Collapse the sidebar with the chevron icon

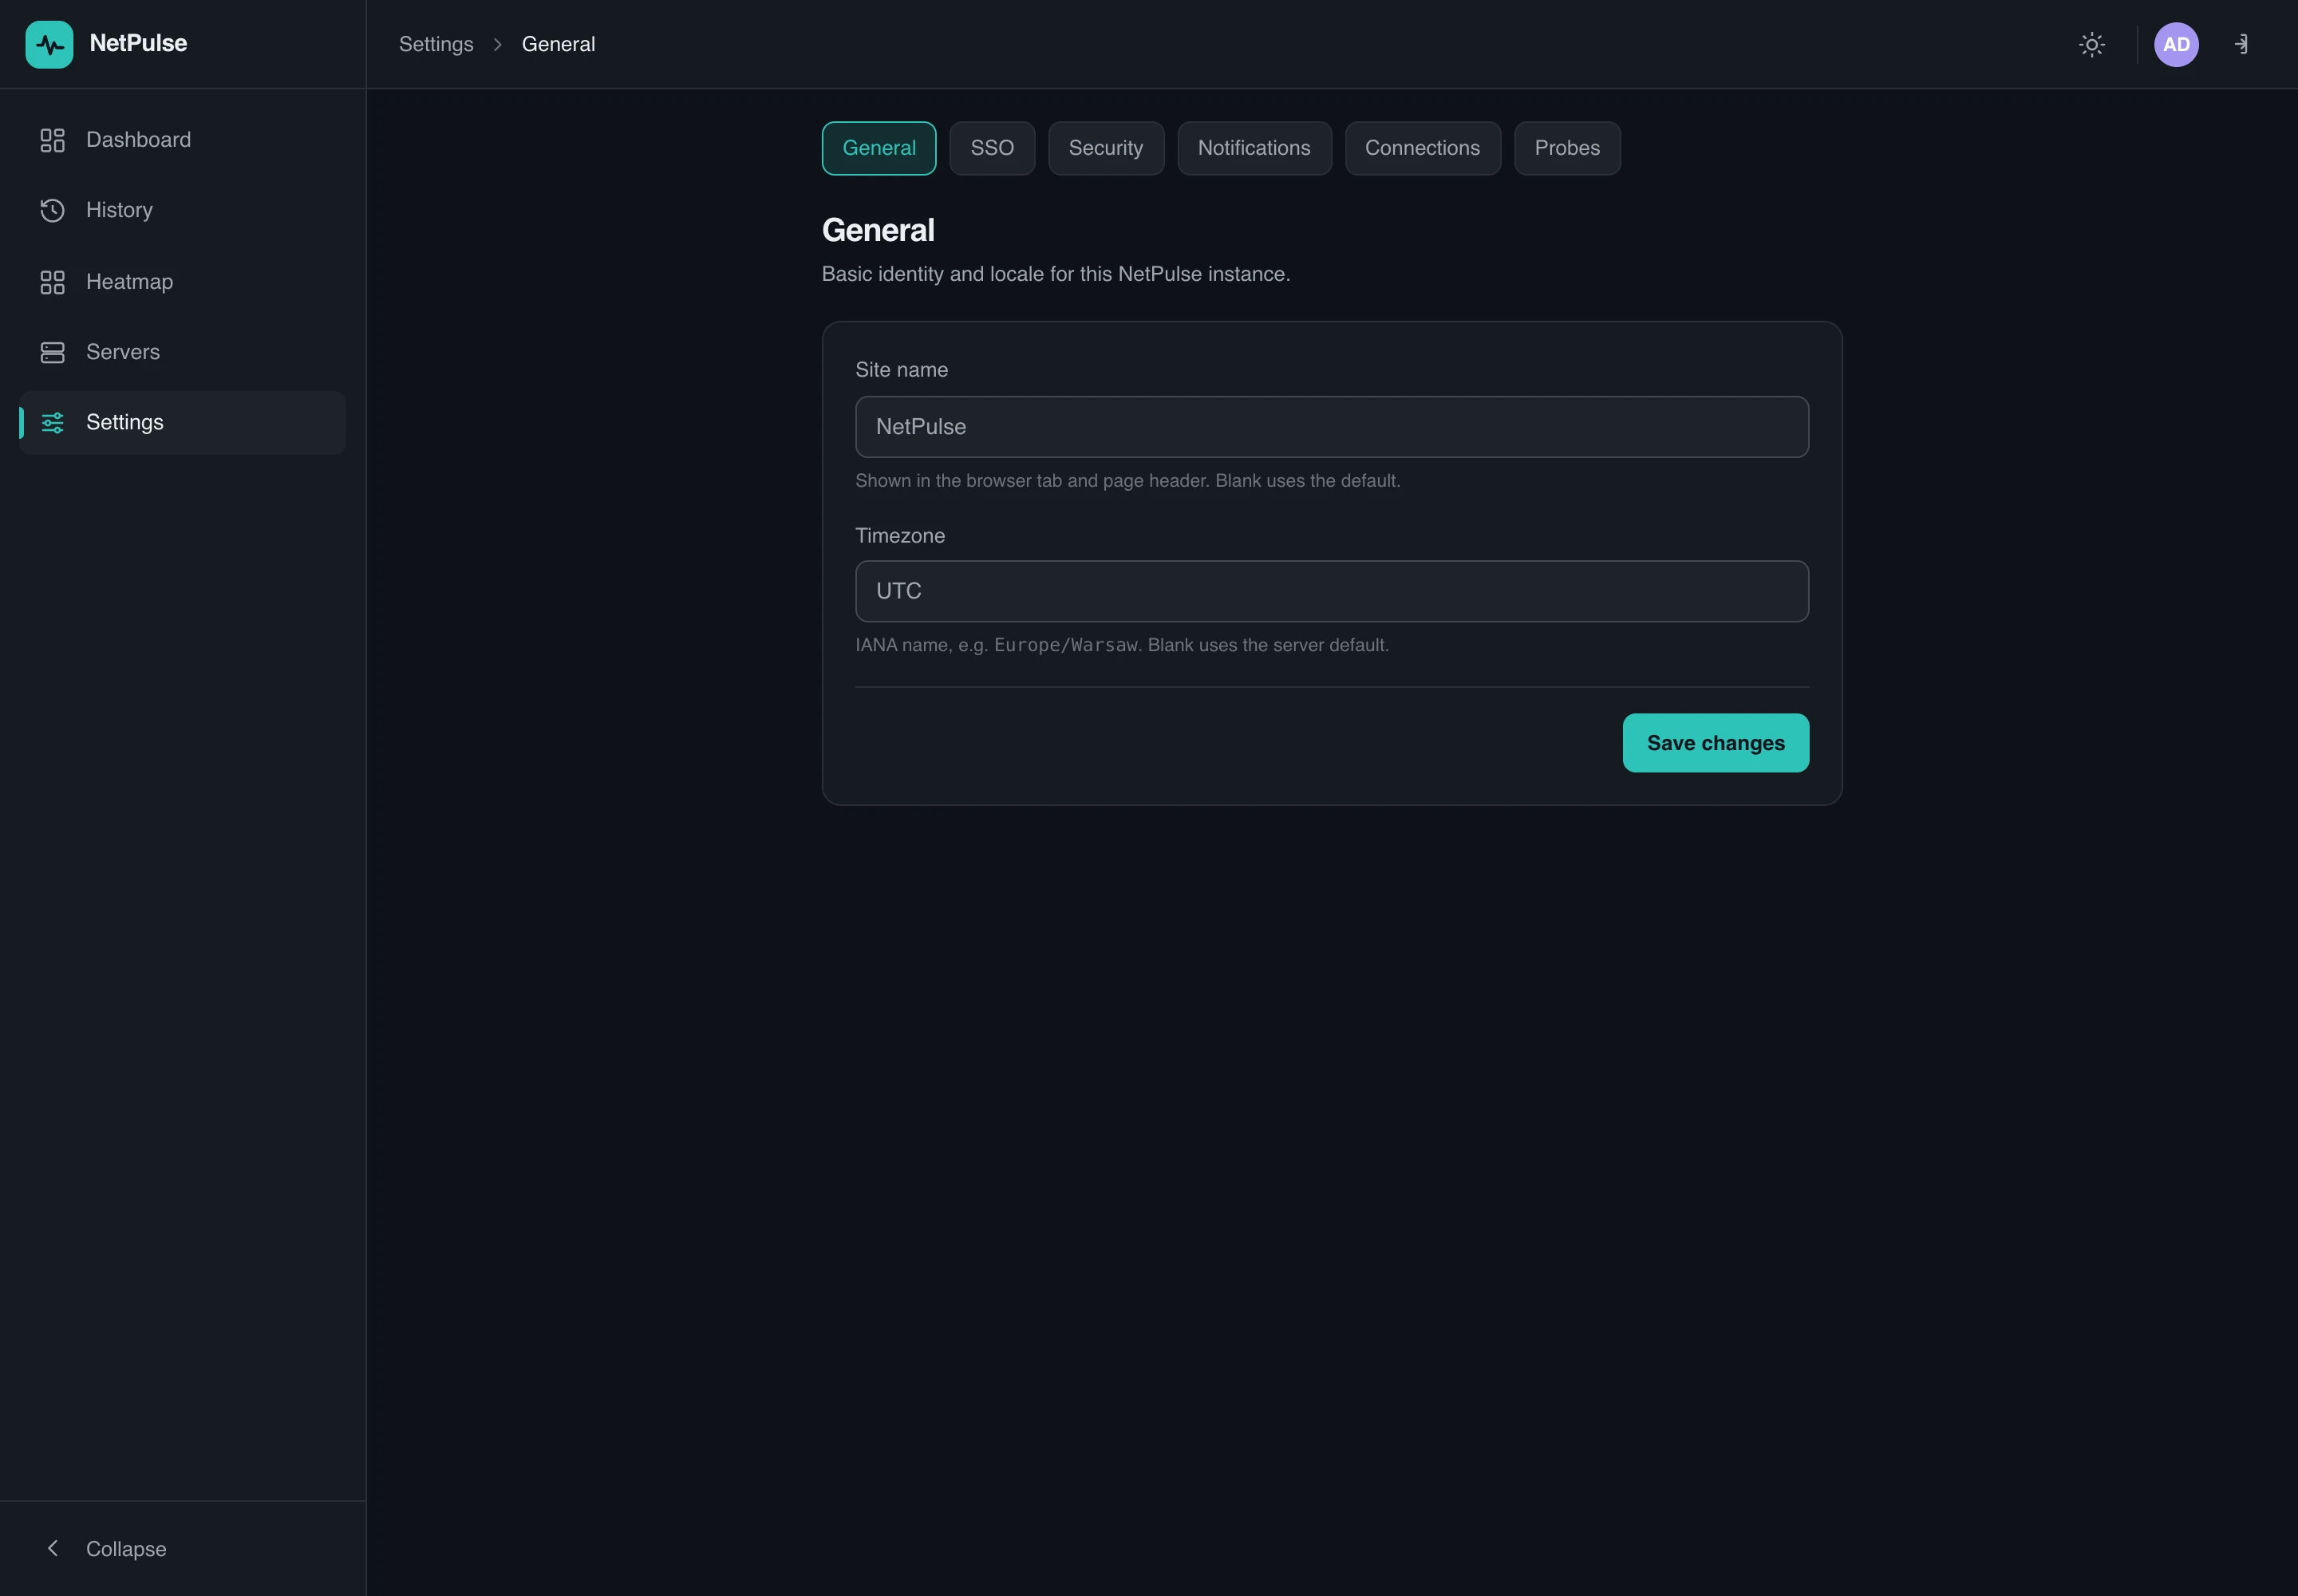pos(53,1548)
